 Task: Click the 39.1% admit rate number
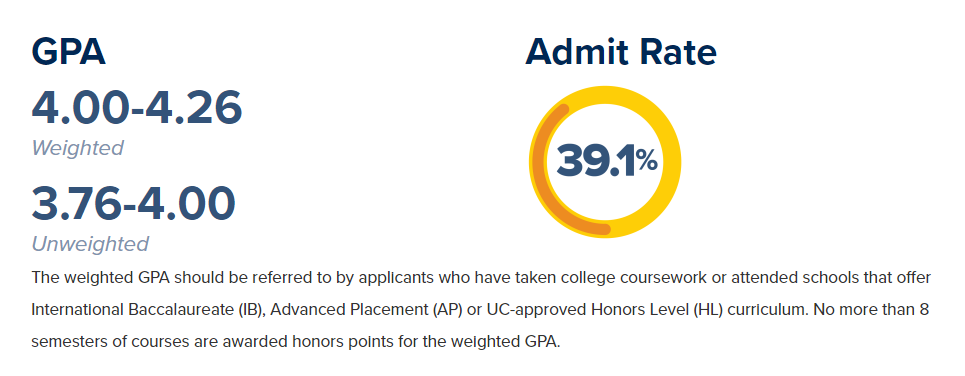pyautogui.click(x=606, y=162)
